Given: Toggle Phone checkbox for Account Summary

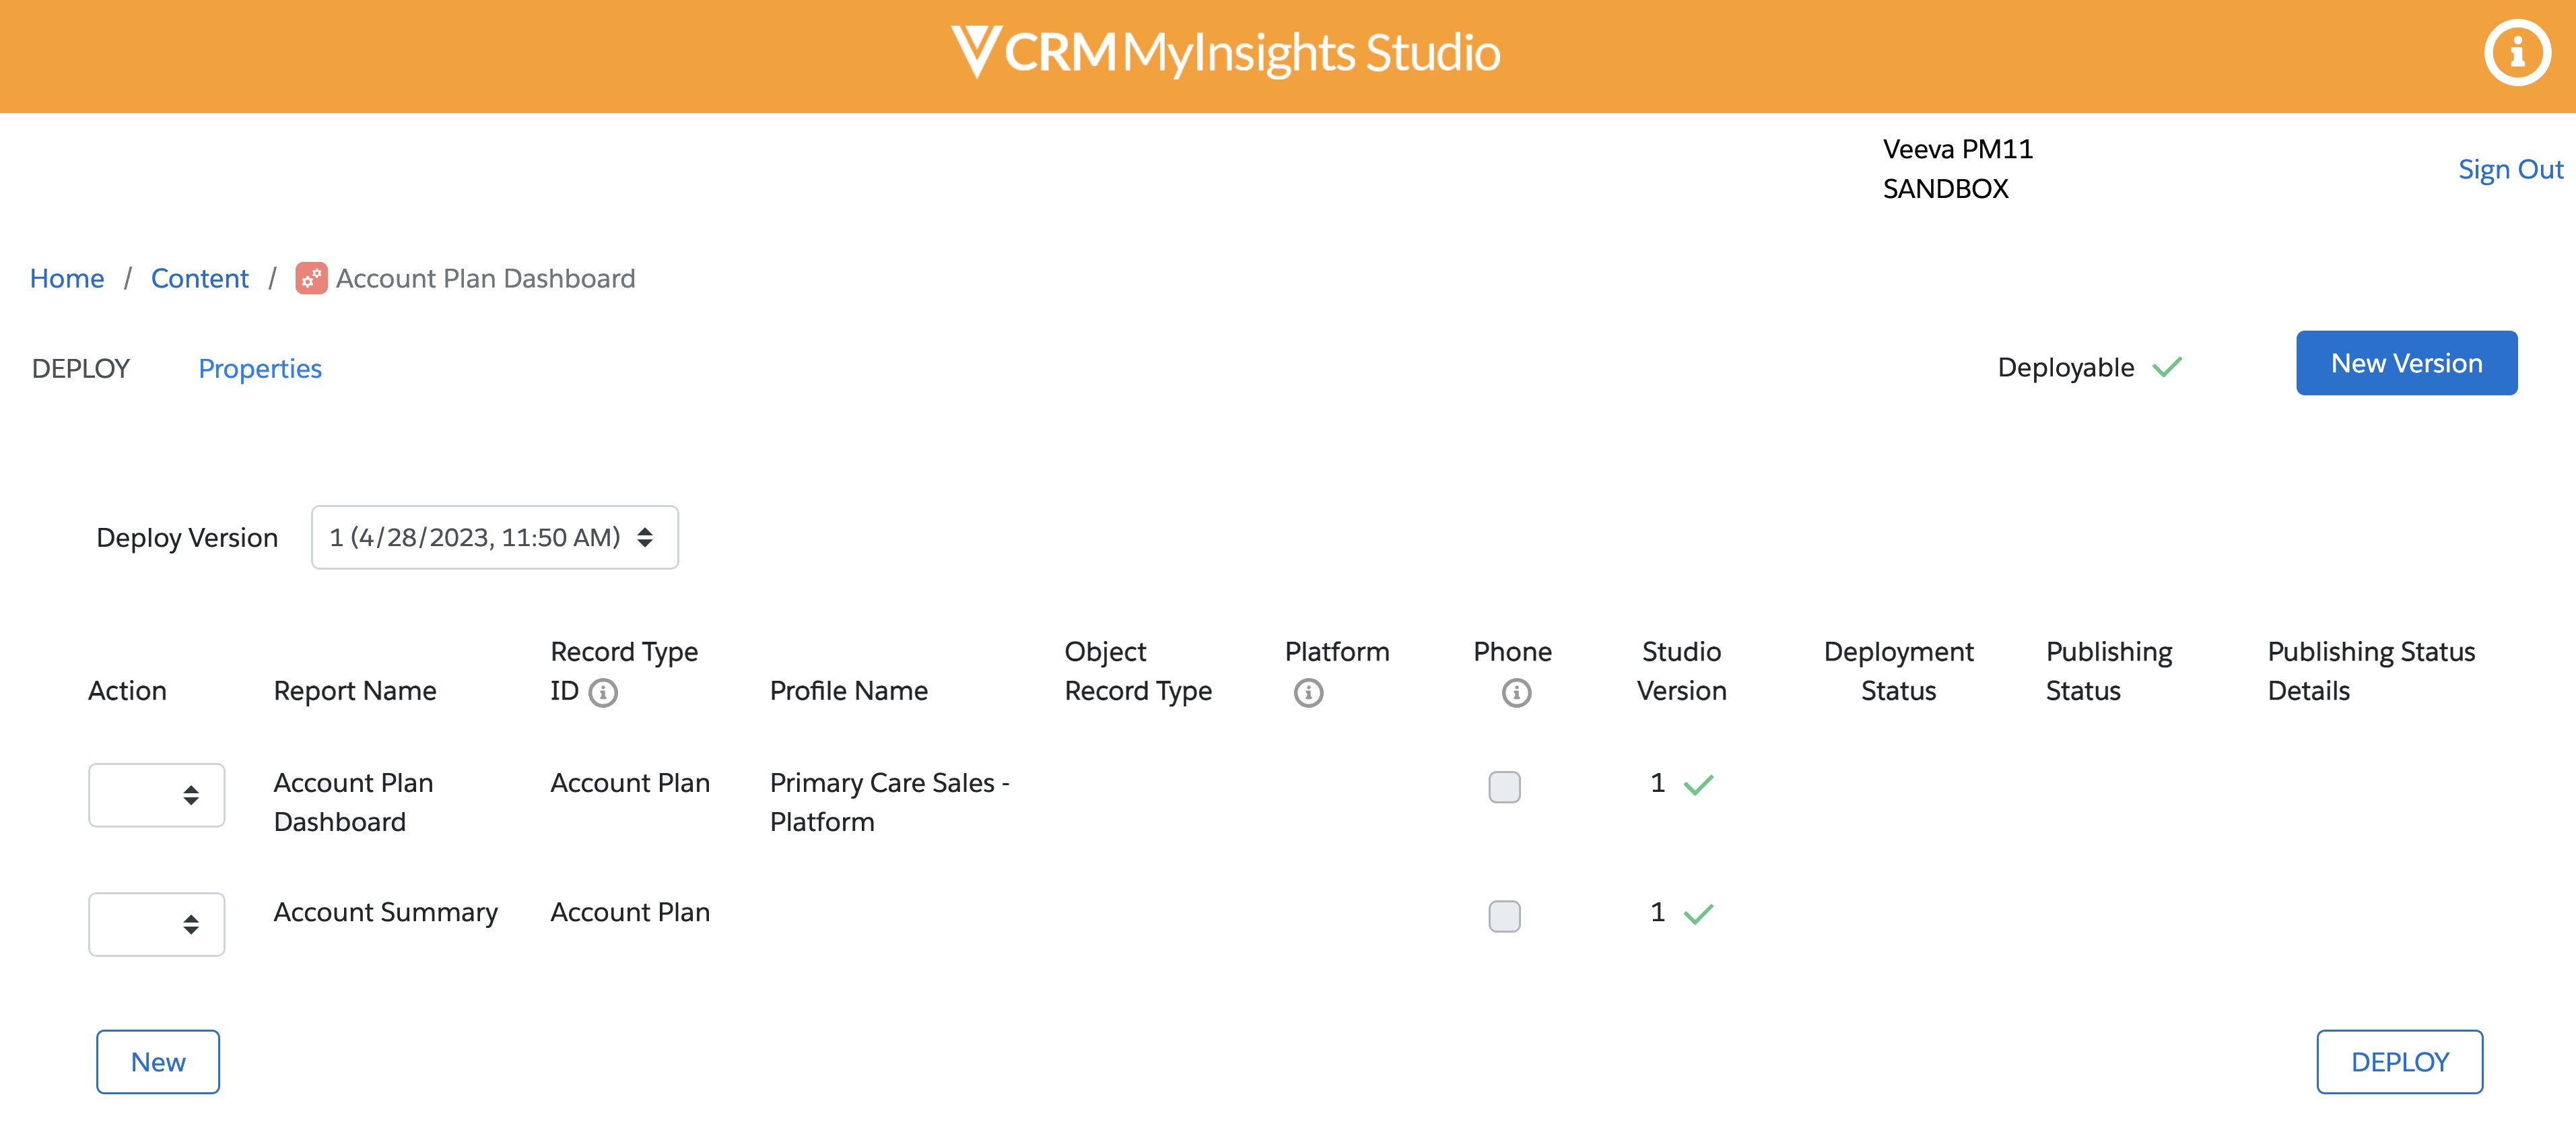Looking at the screenshot, I should pos(1504,916).
